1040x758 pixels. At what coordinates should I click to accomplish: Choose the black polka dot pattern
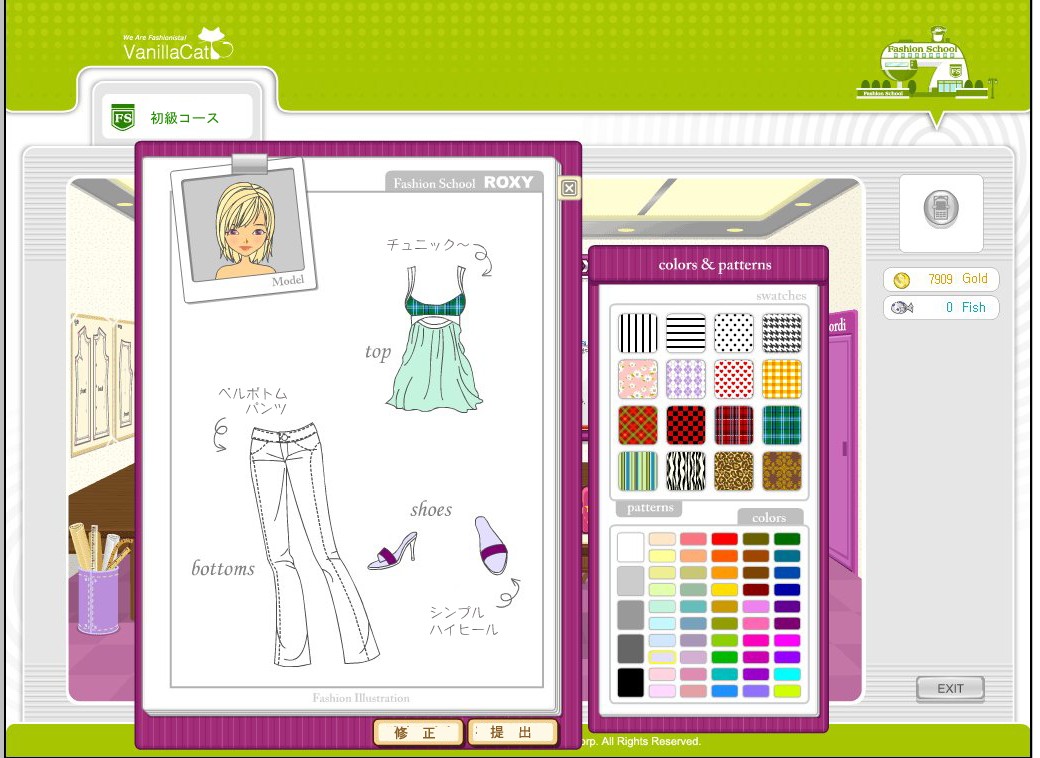coord(734,333)
